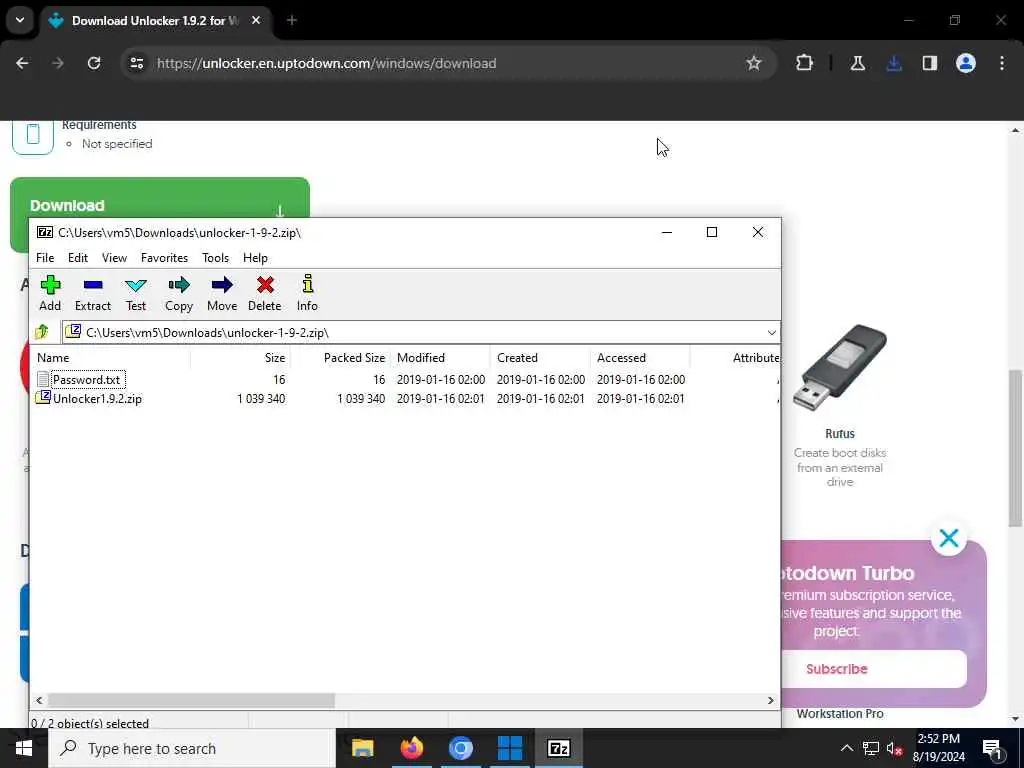
Task: Open the Favorites menu
Action: (x=165, y=258)
